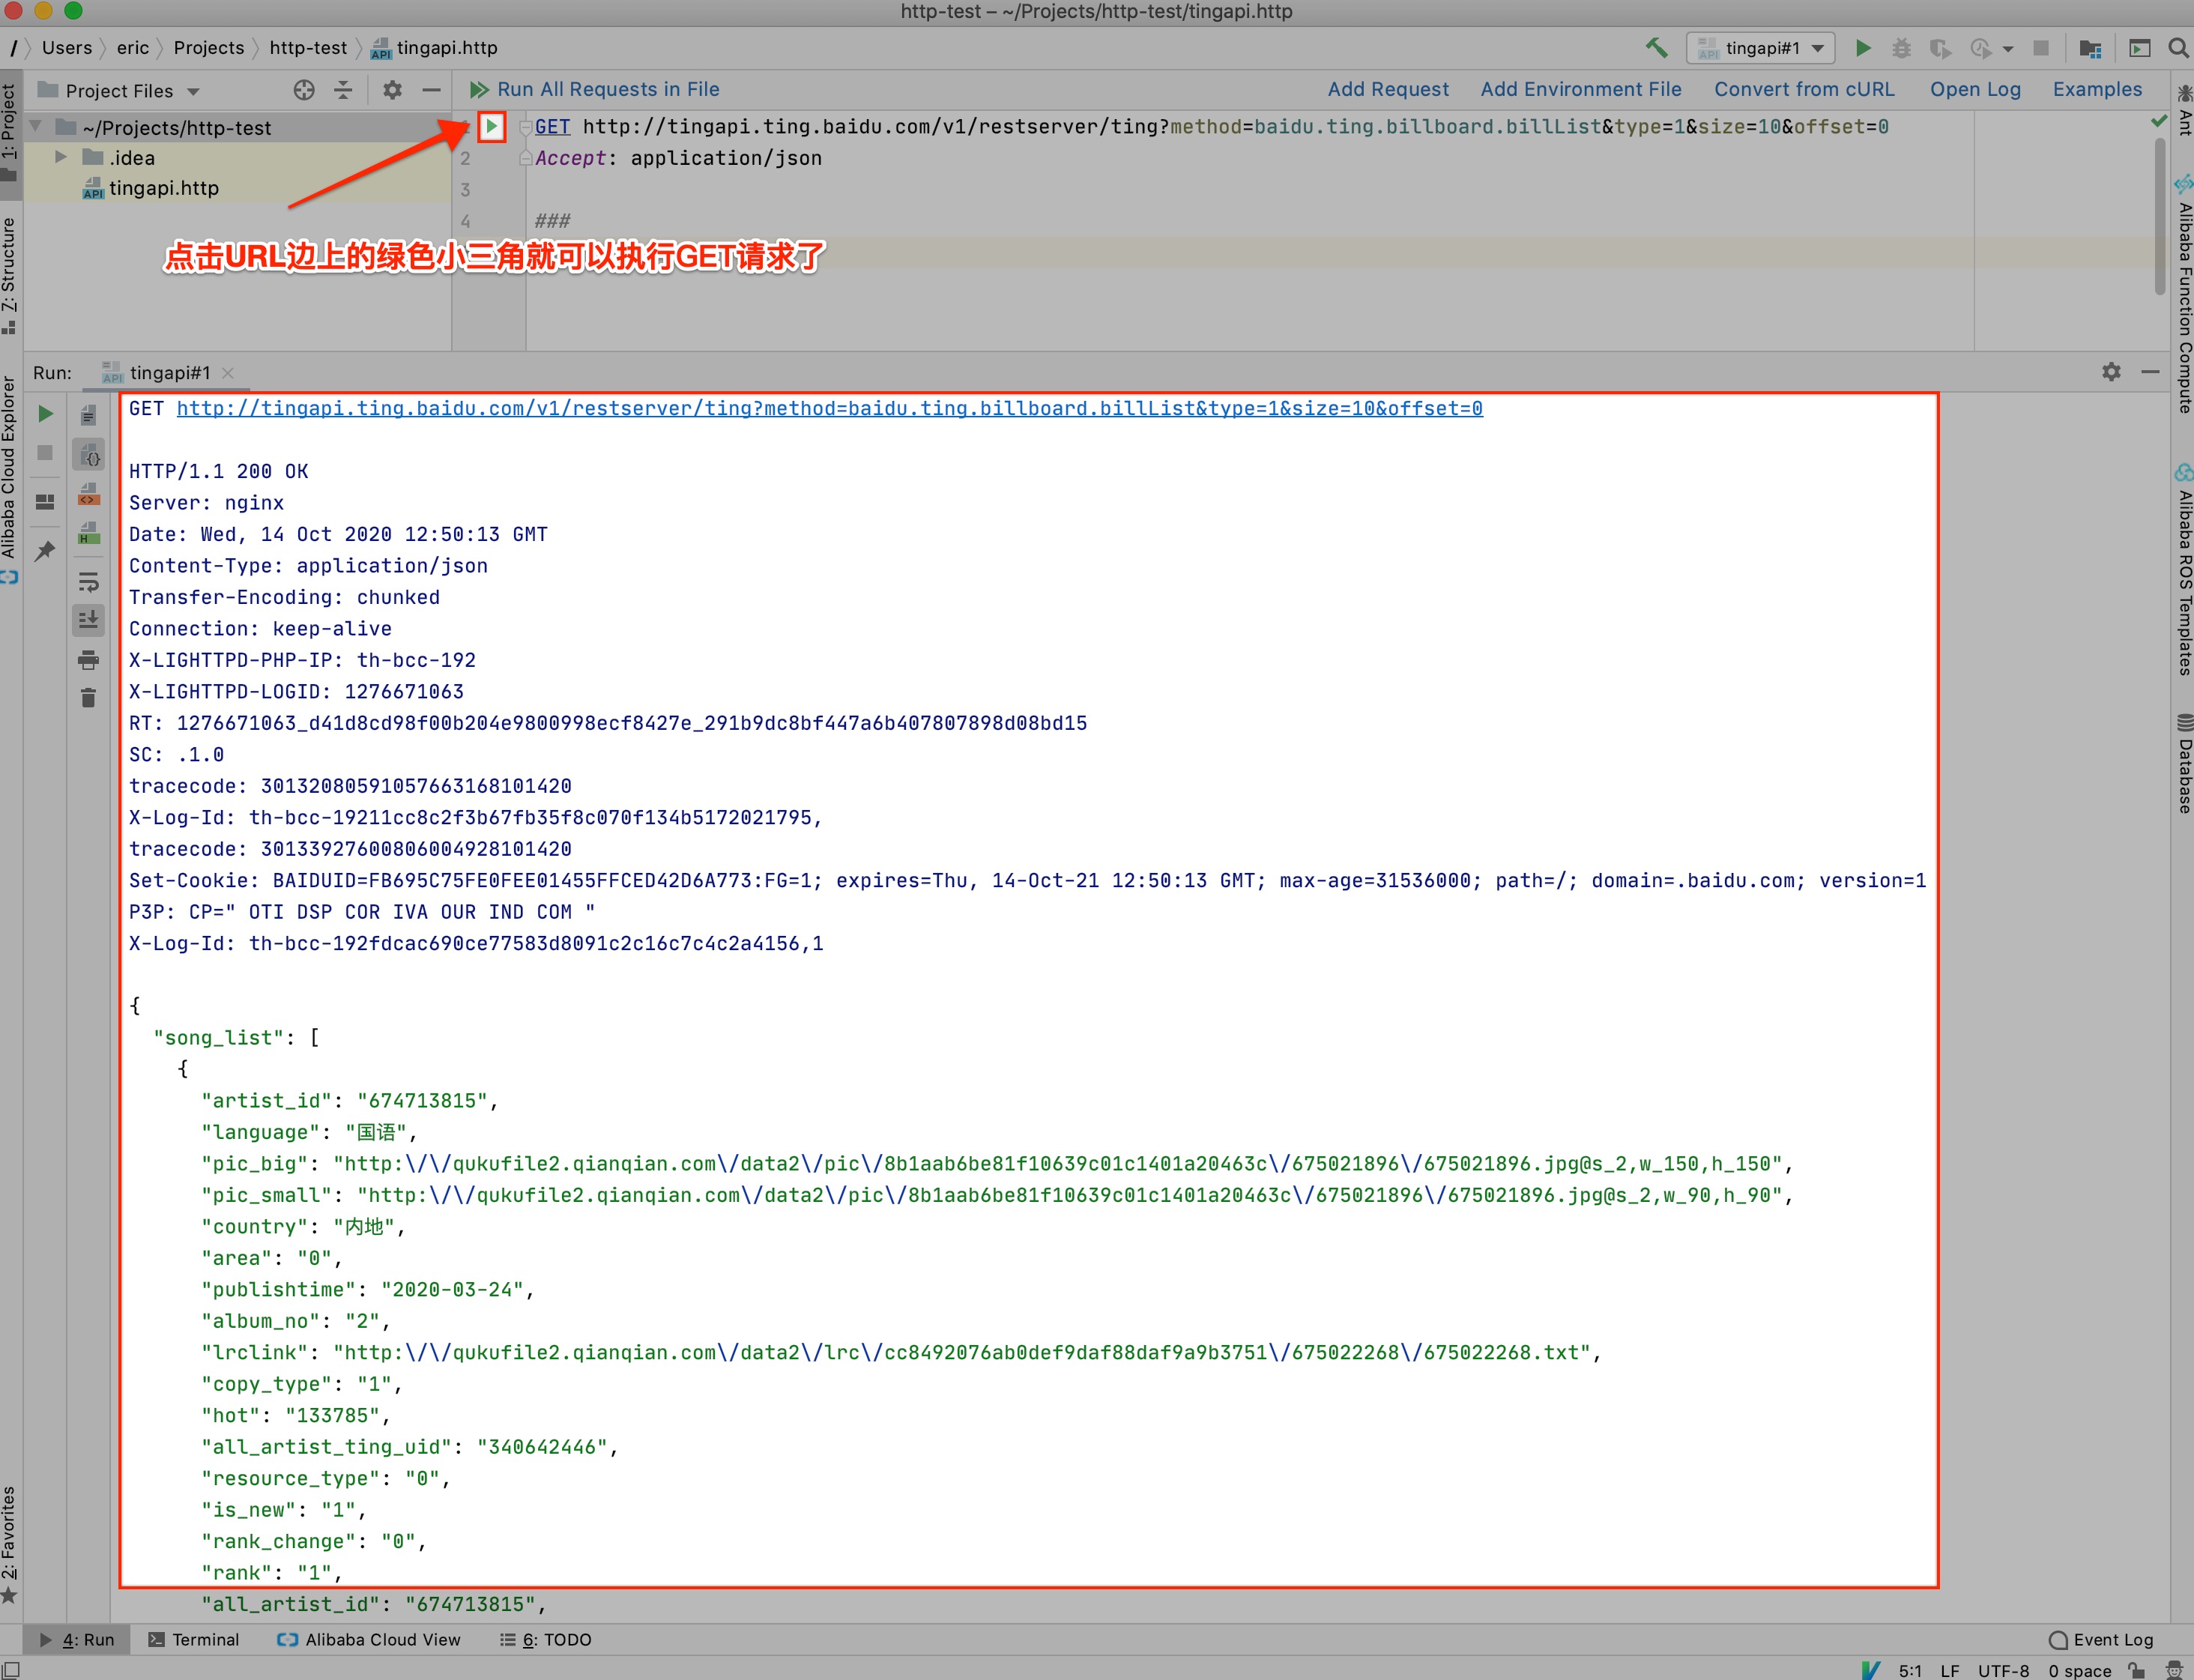The width and height of the screenshot is (2194, 1680).
Task: Minimize the Run tool window with the minus icon
Action: [2151, 372]
